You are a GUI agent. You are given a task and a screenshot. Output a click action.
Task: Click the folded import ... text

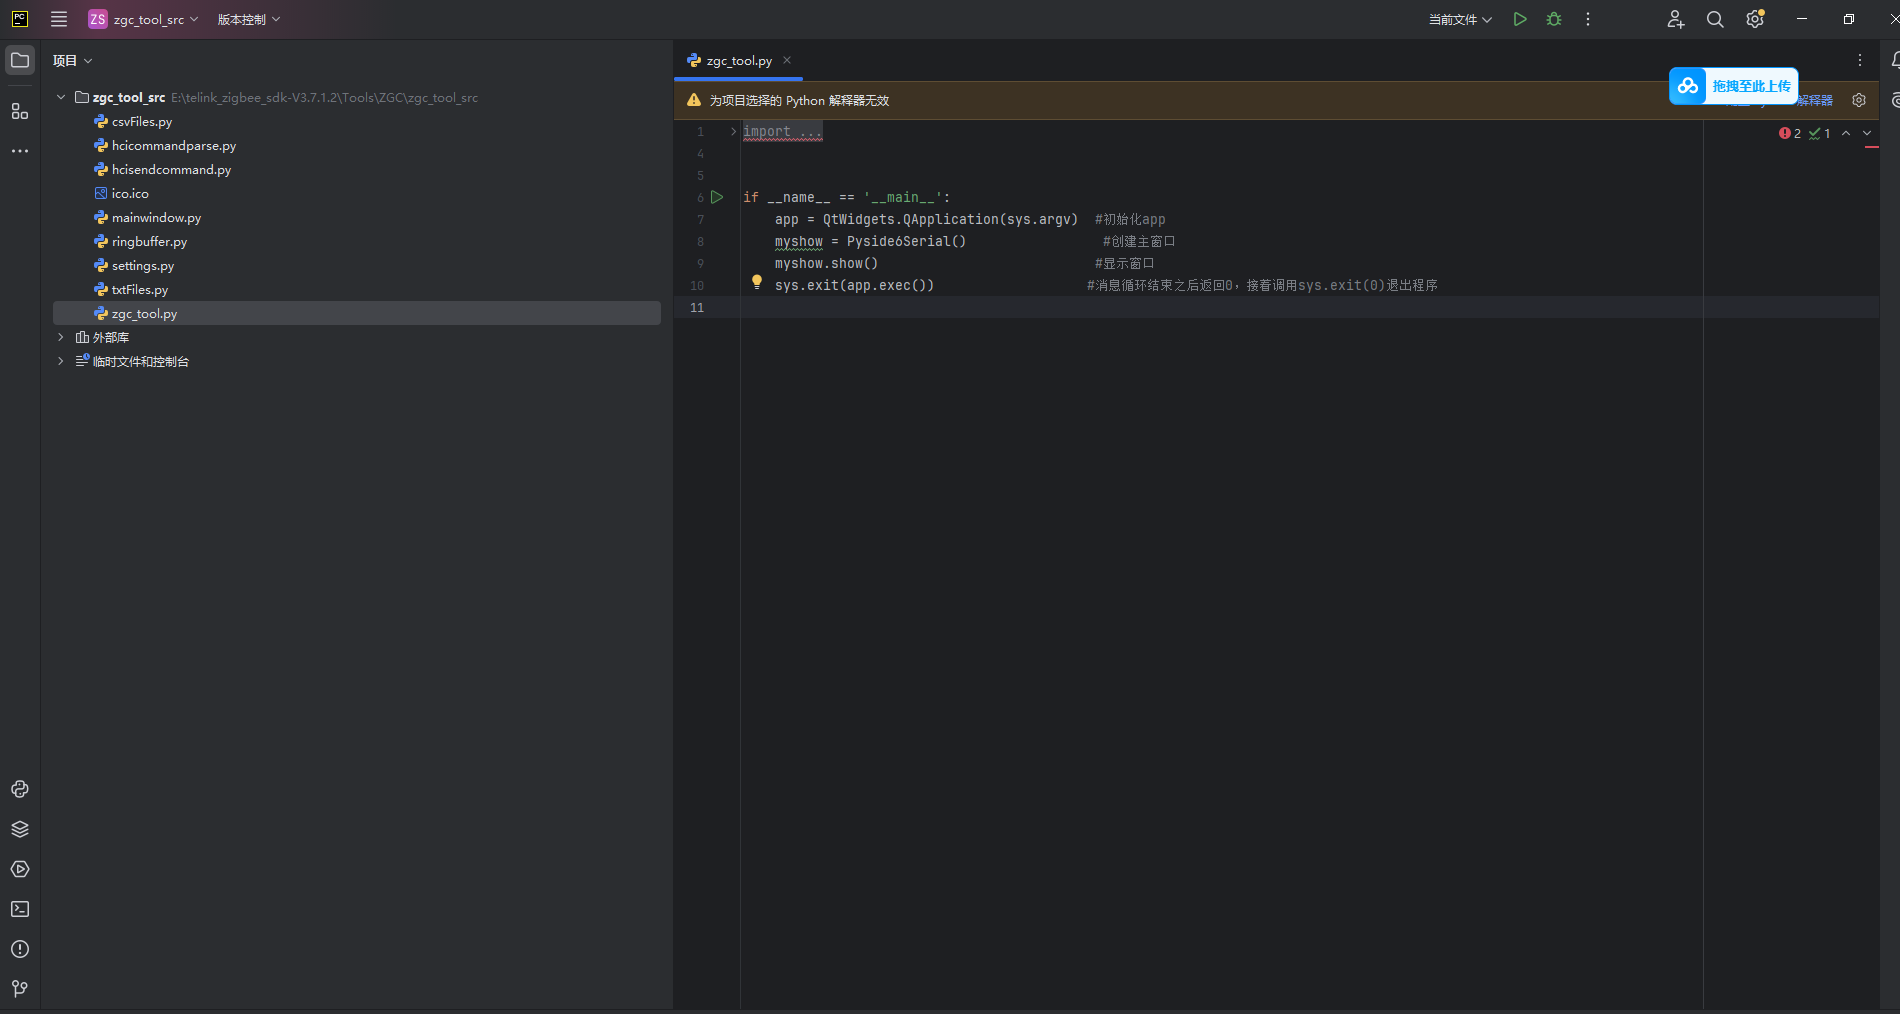782,131
